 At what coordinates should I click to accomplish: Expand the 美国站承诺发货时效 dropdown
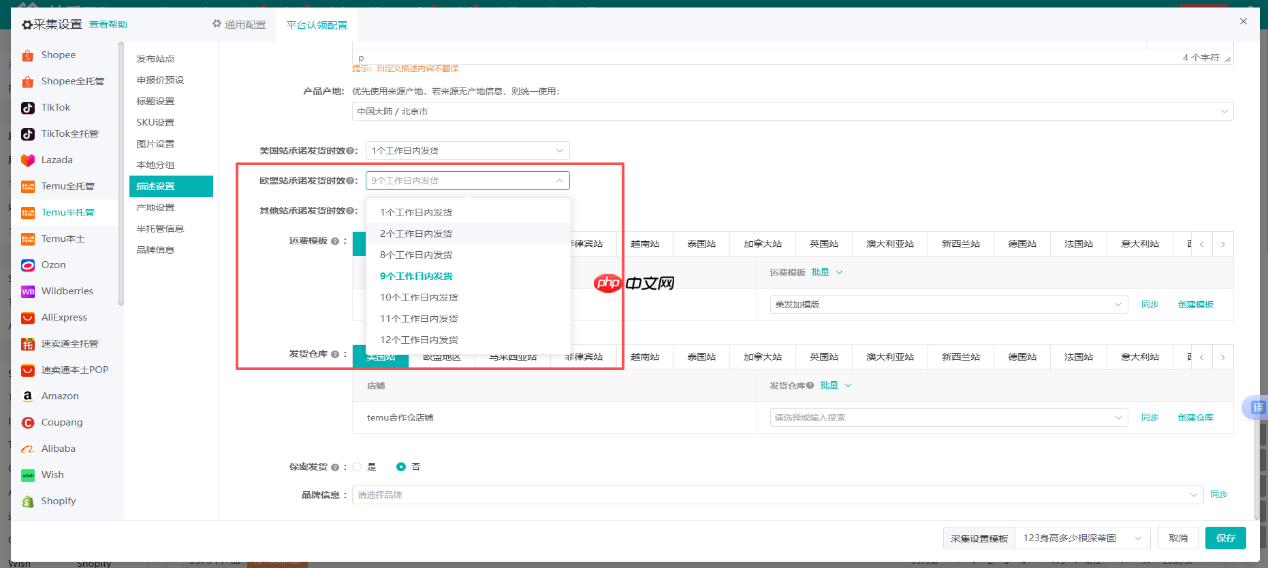pos(466,151)
